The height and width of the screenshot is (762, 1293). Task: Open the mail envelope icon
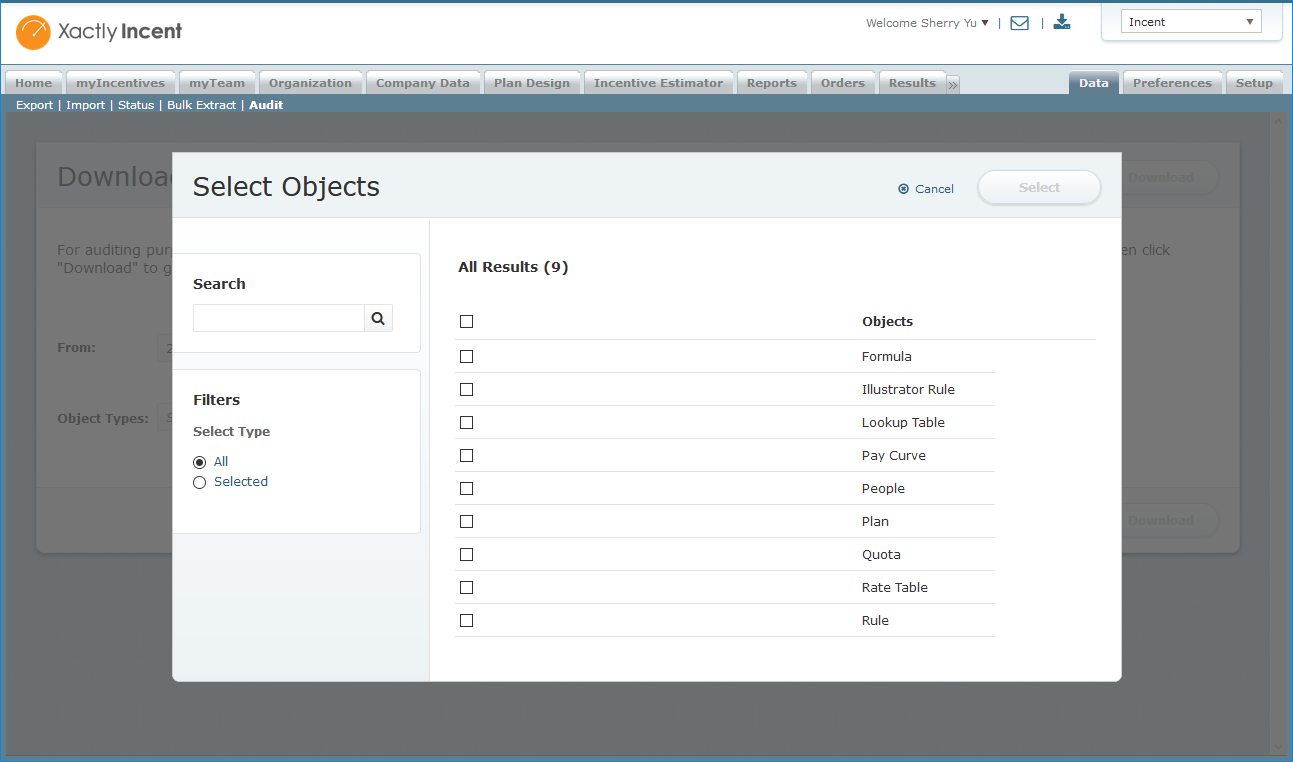coord(1019,23)
